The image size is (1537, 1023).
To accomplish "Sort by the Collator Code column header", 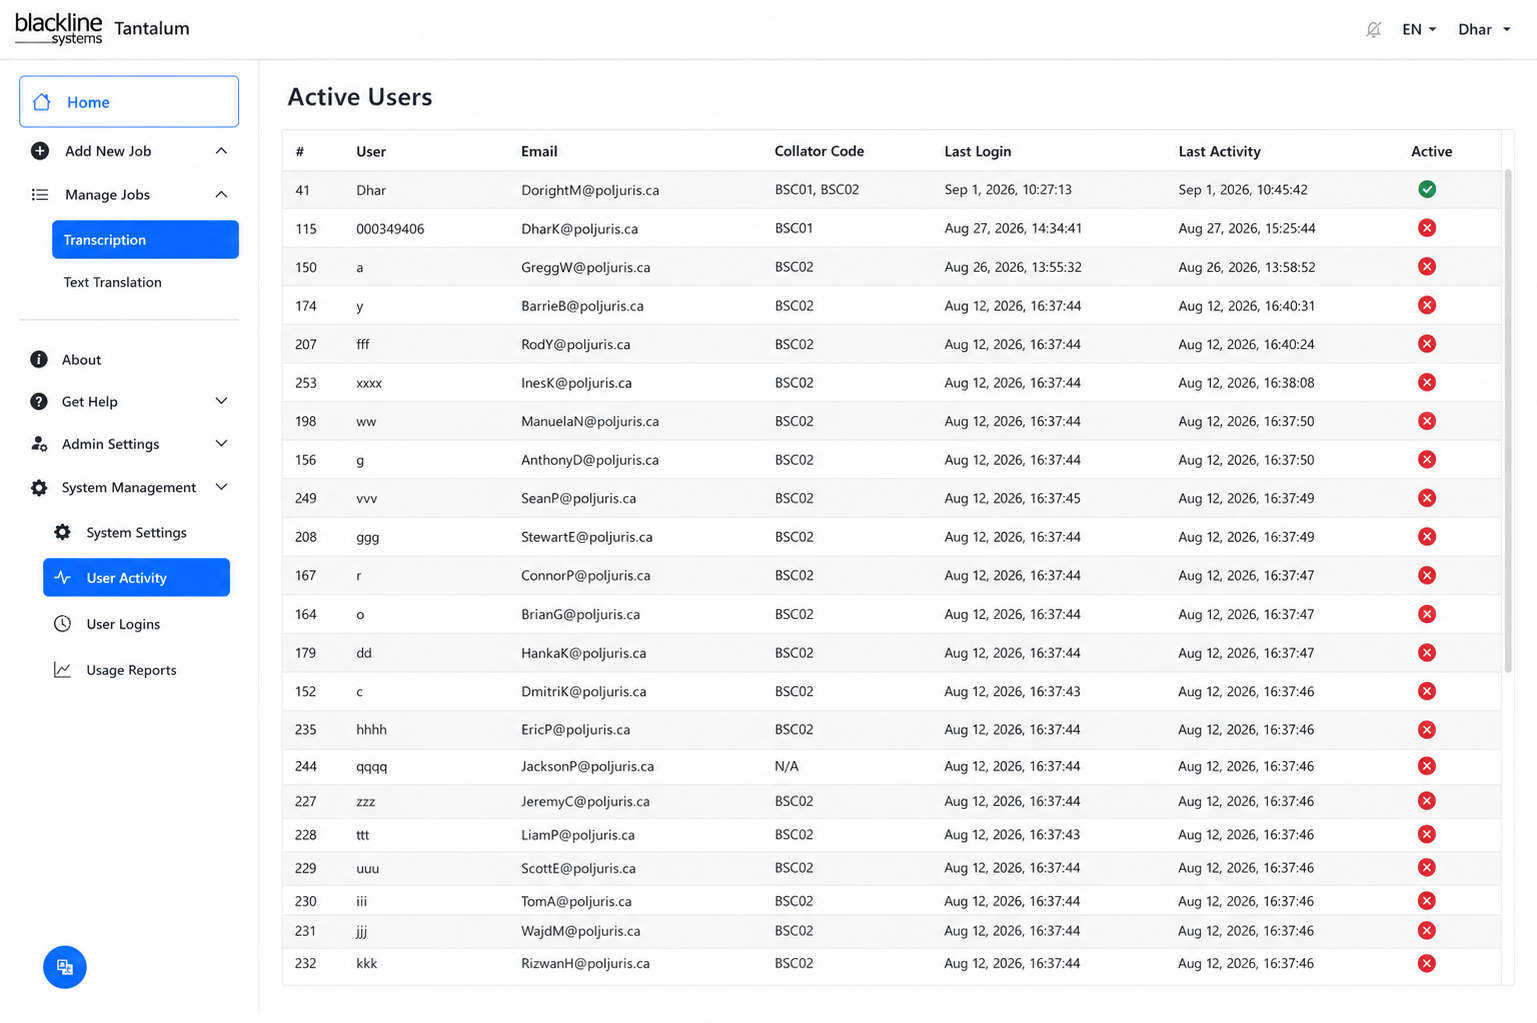I will coord(819,152).
